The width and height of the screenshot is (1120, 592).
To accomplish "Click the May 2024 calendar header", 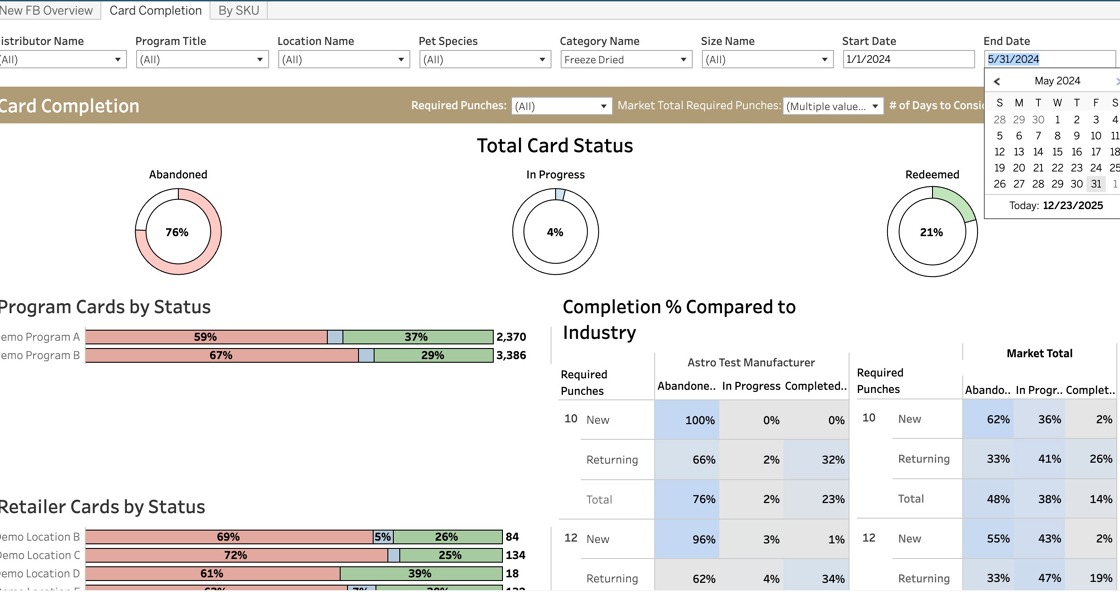I will pos(1057,82).
